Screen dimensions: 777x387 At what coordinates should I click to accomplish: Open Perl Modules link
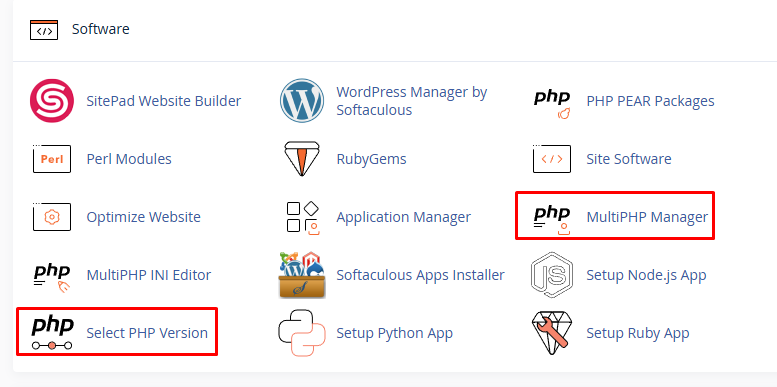[x=129, y=159]
